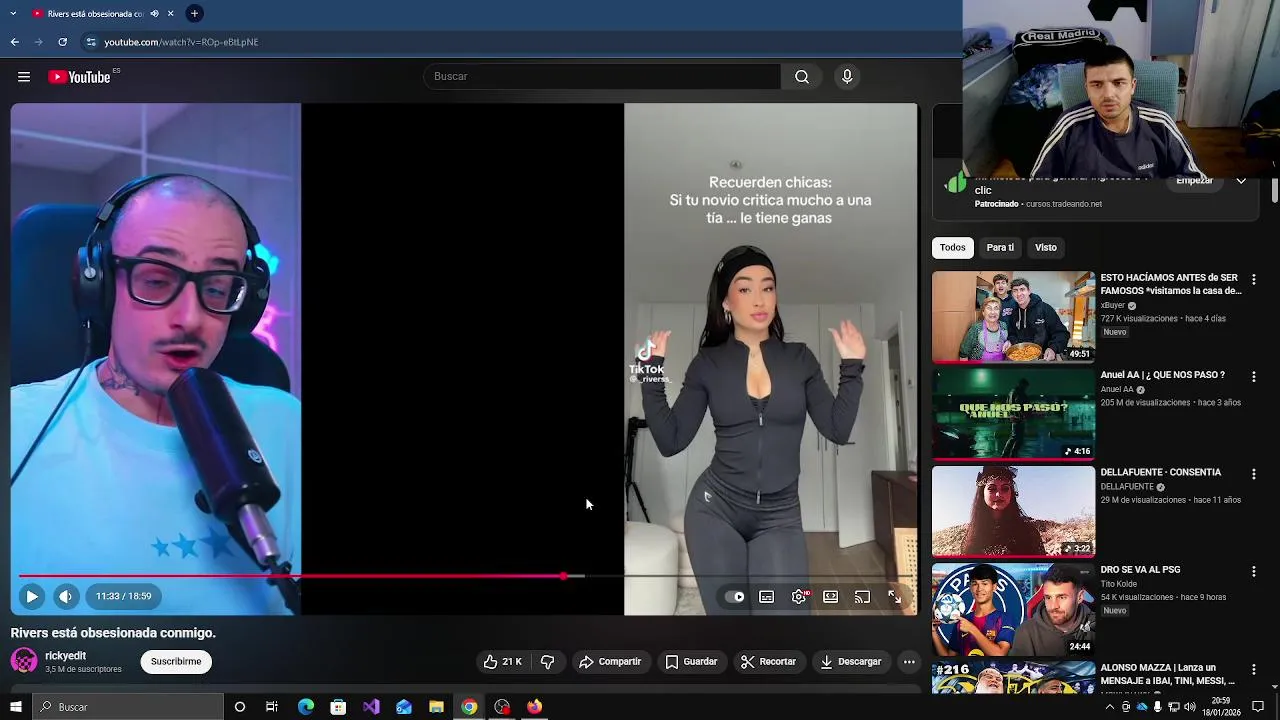The height and width of the screenshot is (720, 1280).
Task: Share the video via Compartir
Action: click(x=610, y=661)
